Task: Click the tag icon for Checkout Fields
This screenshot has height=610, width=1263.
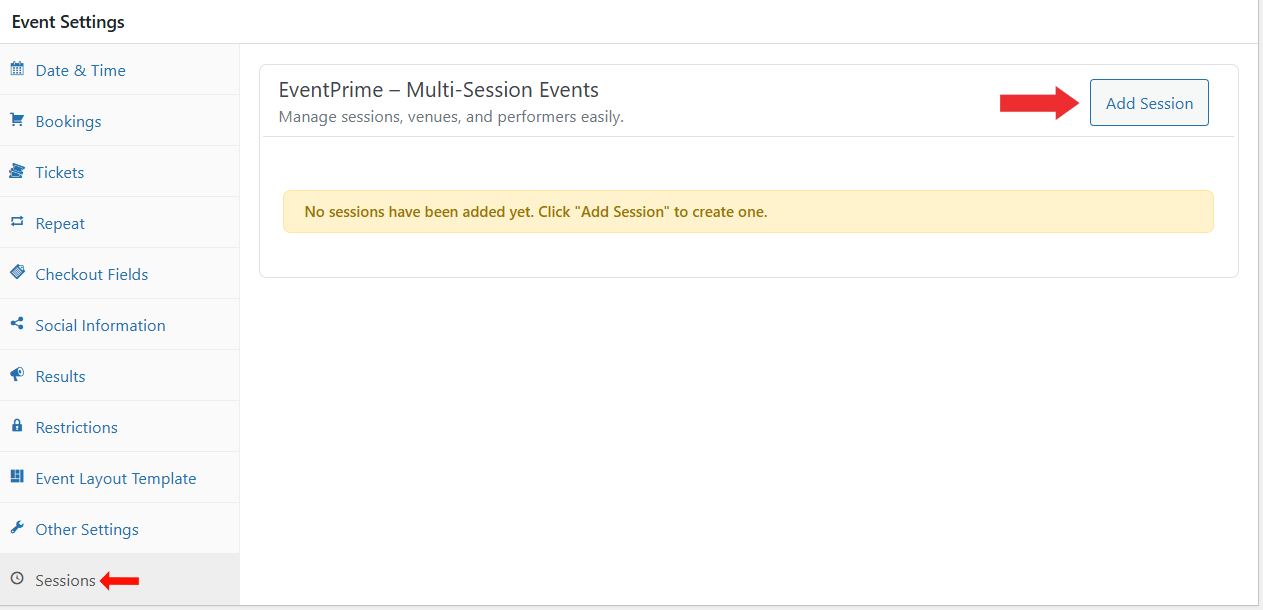Action: (x=17, y=273)
